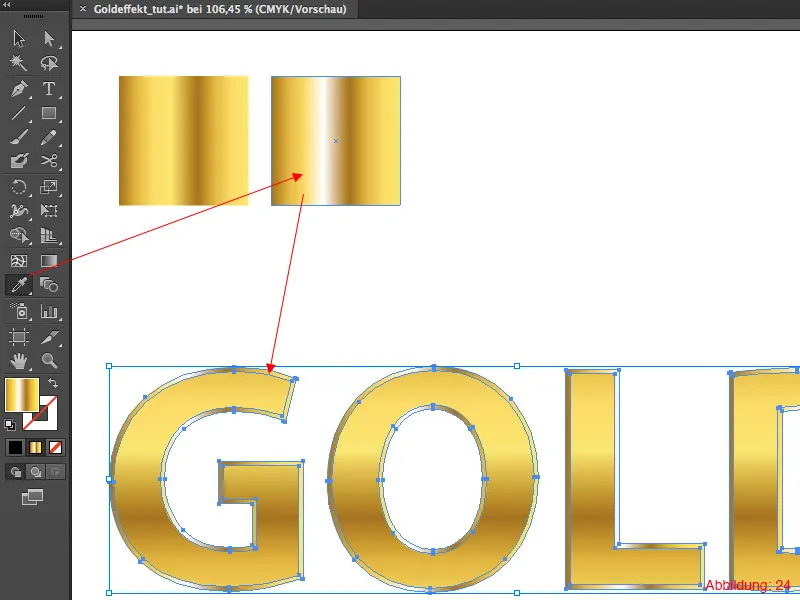Select the Artboard tool
This screenshot has height=600, width=800.
[x=19, y=337]
